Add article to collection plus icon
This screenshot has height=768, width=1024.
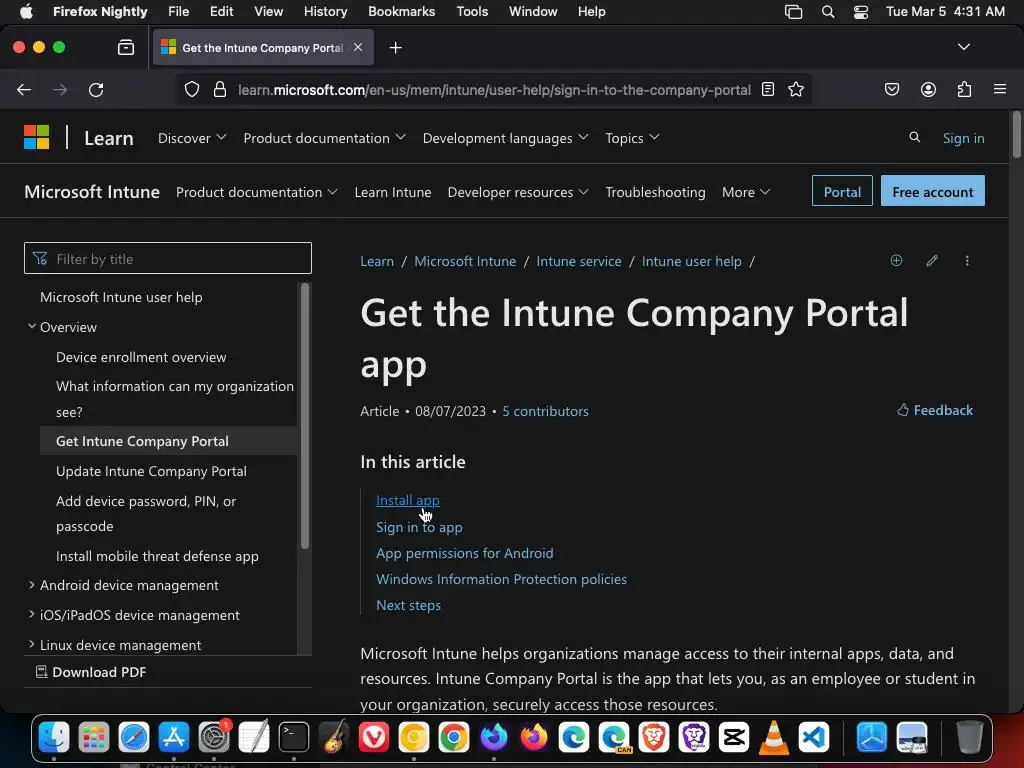point(896,261)
